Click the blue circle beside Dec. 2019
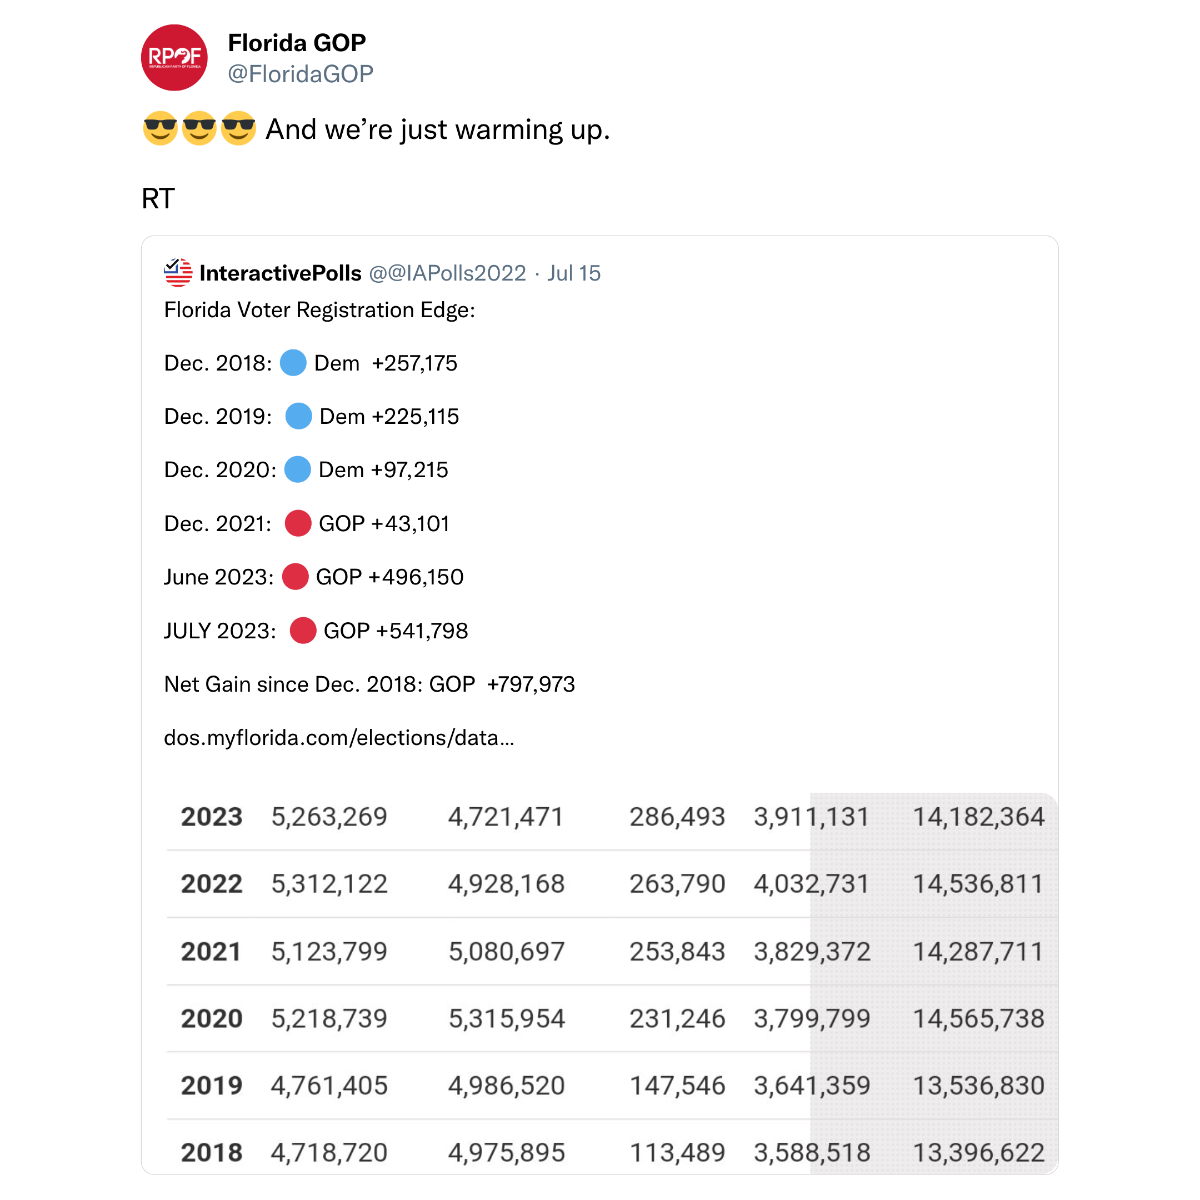 [x=298, y=416]
